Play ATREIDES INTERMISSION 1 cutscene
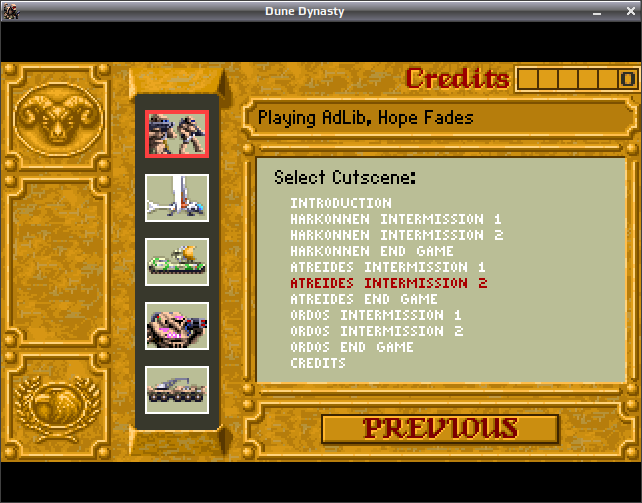Image resolution: width=642 pixels, height=503 pixels. [x=388, y=267]
